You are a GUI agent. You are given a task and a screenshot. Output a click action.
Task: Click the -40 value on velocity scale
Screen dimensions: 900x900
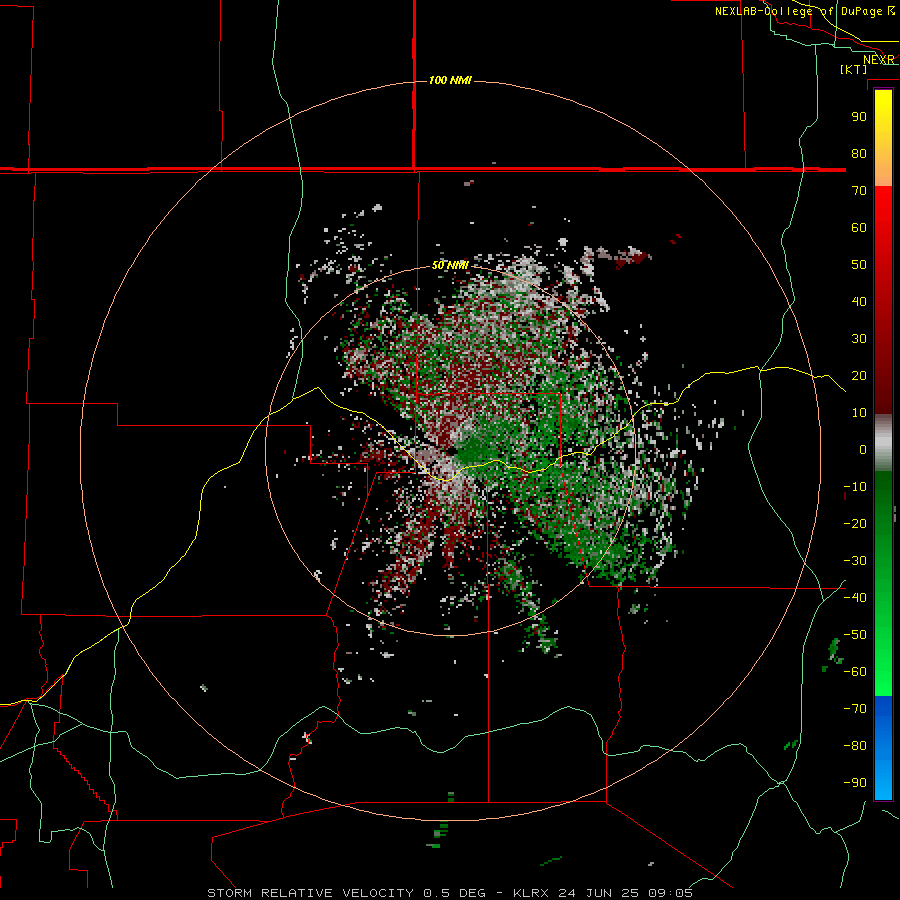click(x=855, y=598)
